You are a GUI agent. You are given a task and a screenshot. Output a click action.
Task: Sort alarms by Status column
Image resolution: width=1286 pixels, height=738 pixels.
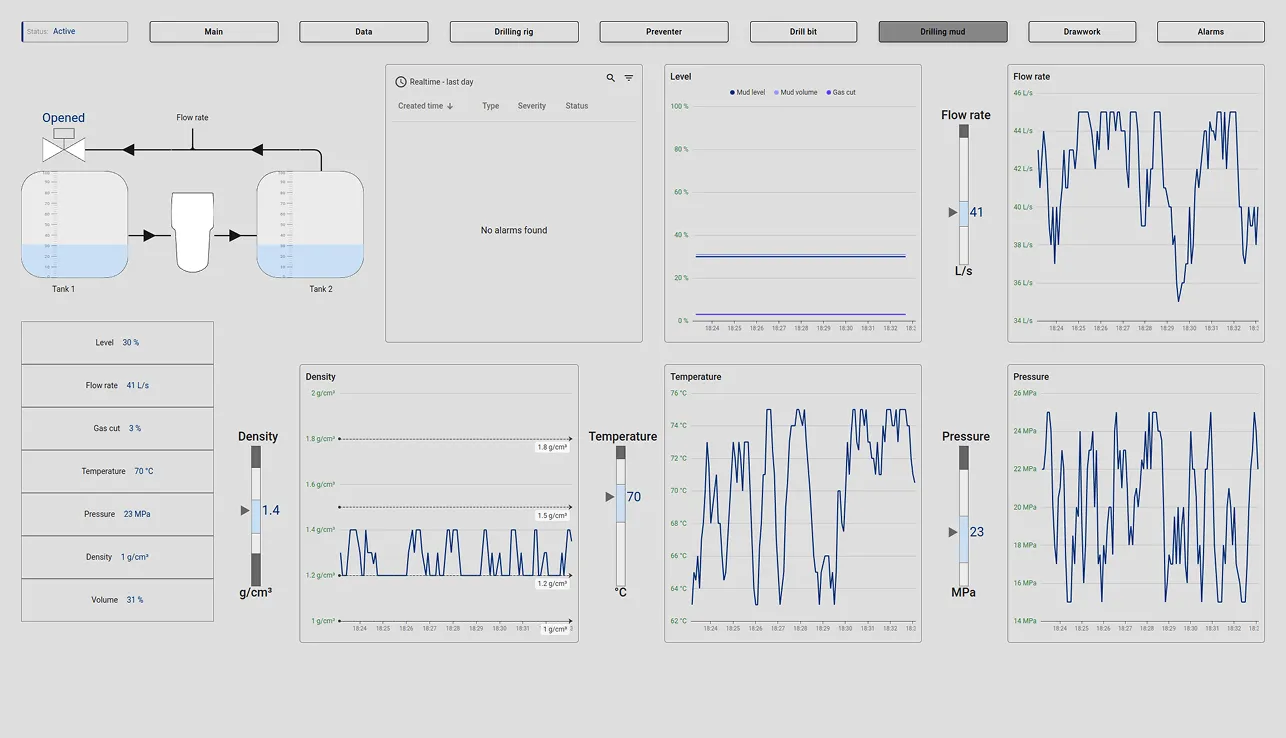[576, 106]
